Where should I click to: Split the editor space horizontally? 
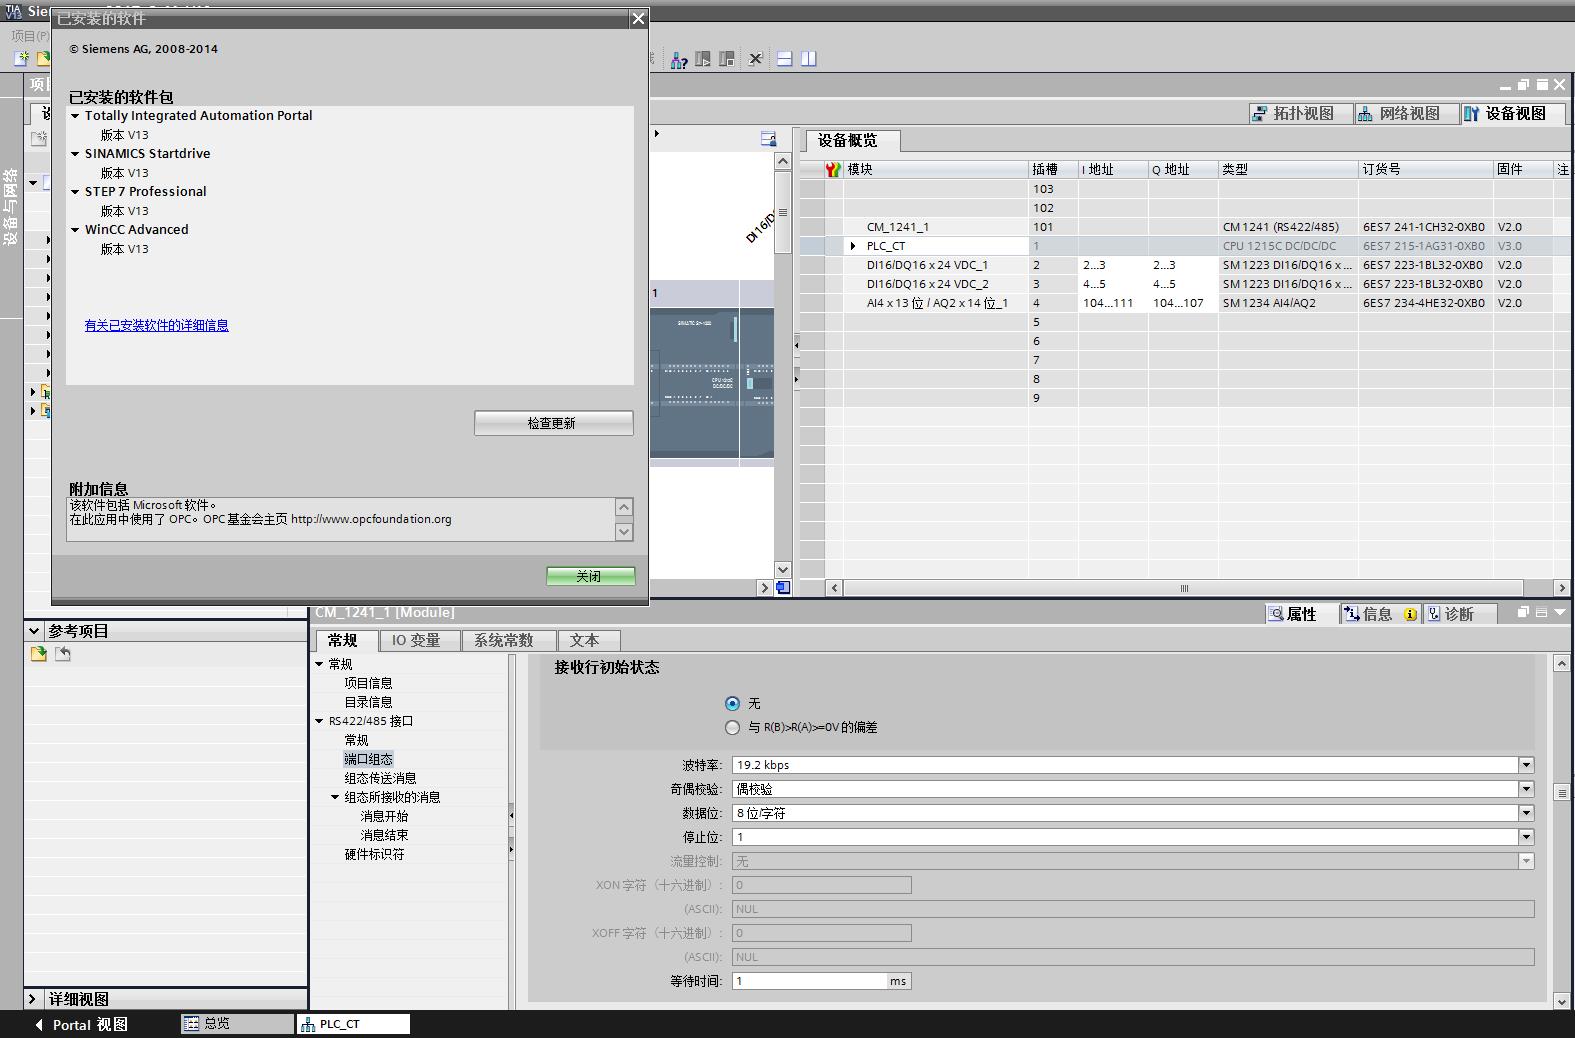coord(785,59)
